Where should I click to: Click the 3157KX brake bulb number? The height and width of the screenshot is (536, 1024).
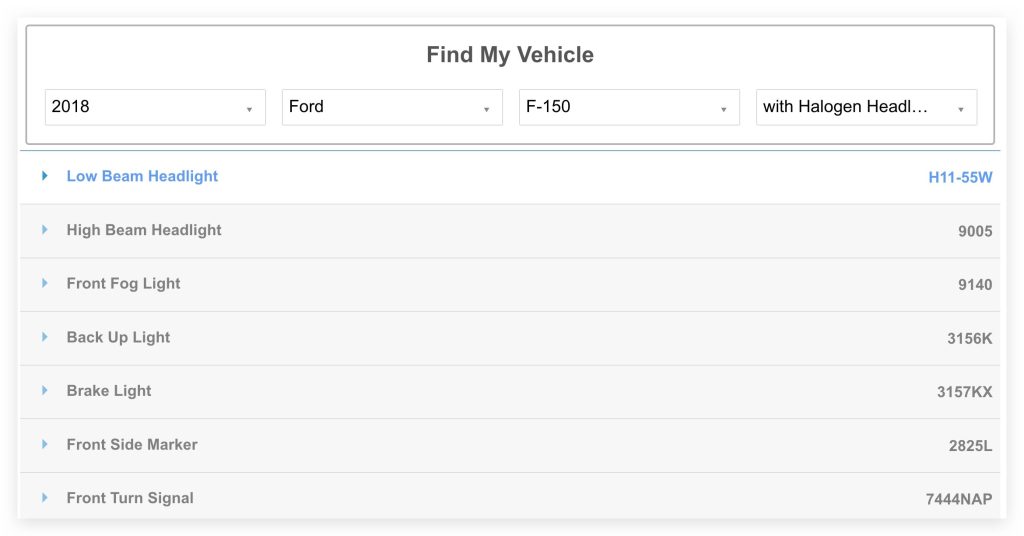pos(965,392)
